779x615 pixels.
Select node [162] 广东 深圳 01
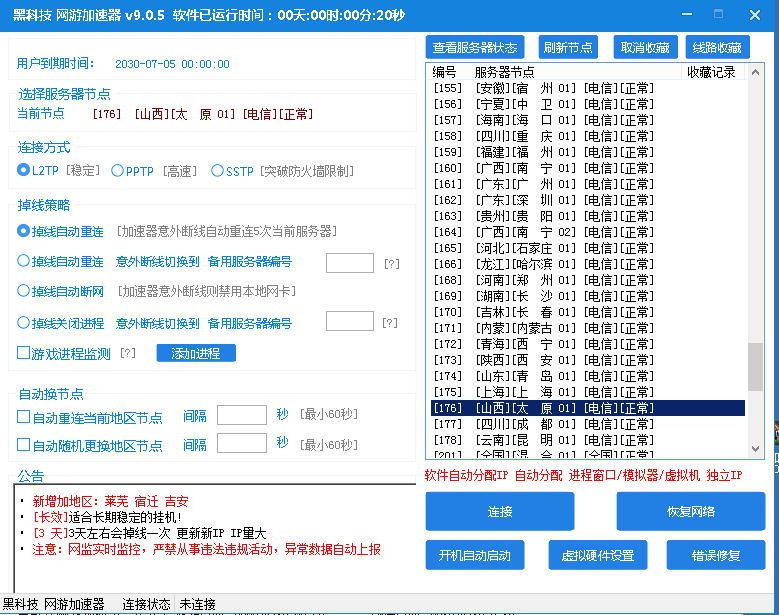[x=588, y=200]
